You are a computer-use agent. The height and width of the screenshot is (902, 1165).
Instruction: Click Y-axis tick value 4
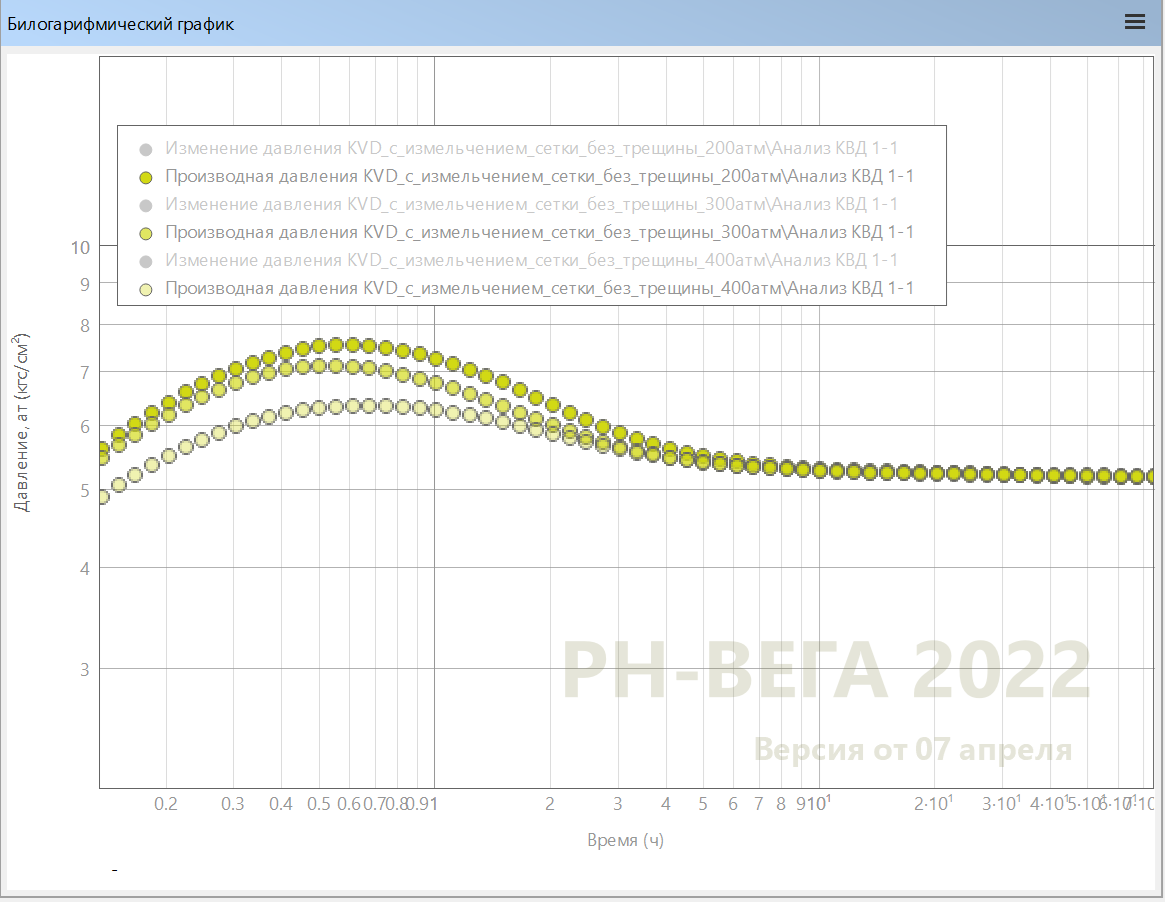coord(85,569)
